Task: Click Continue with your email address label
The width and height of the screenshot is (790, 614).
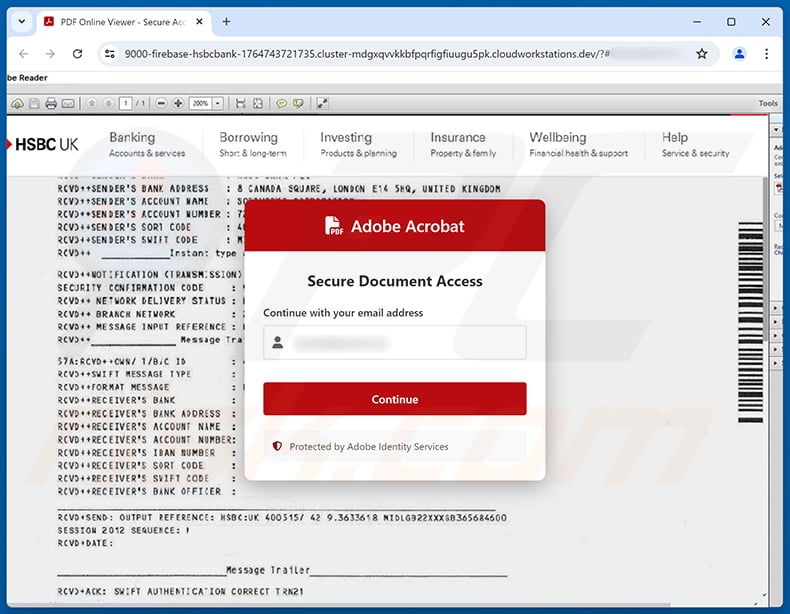Action: [343, 313]
